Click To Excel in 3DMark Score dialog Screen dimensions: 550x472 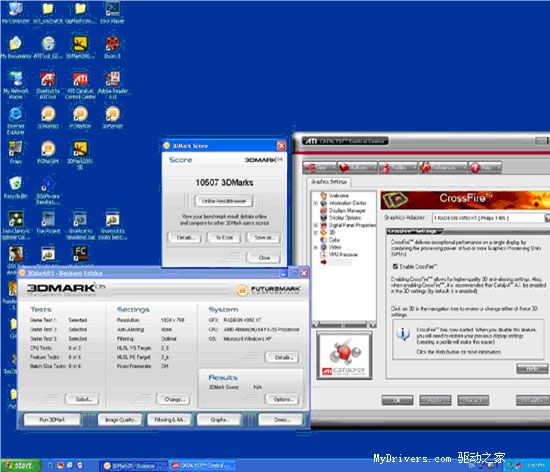click(x=224, y=237)
